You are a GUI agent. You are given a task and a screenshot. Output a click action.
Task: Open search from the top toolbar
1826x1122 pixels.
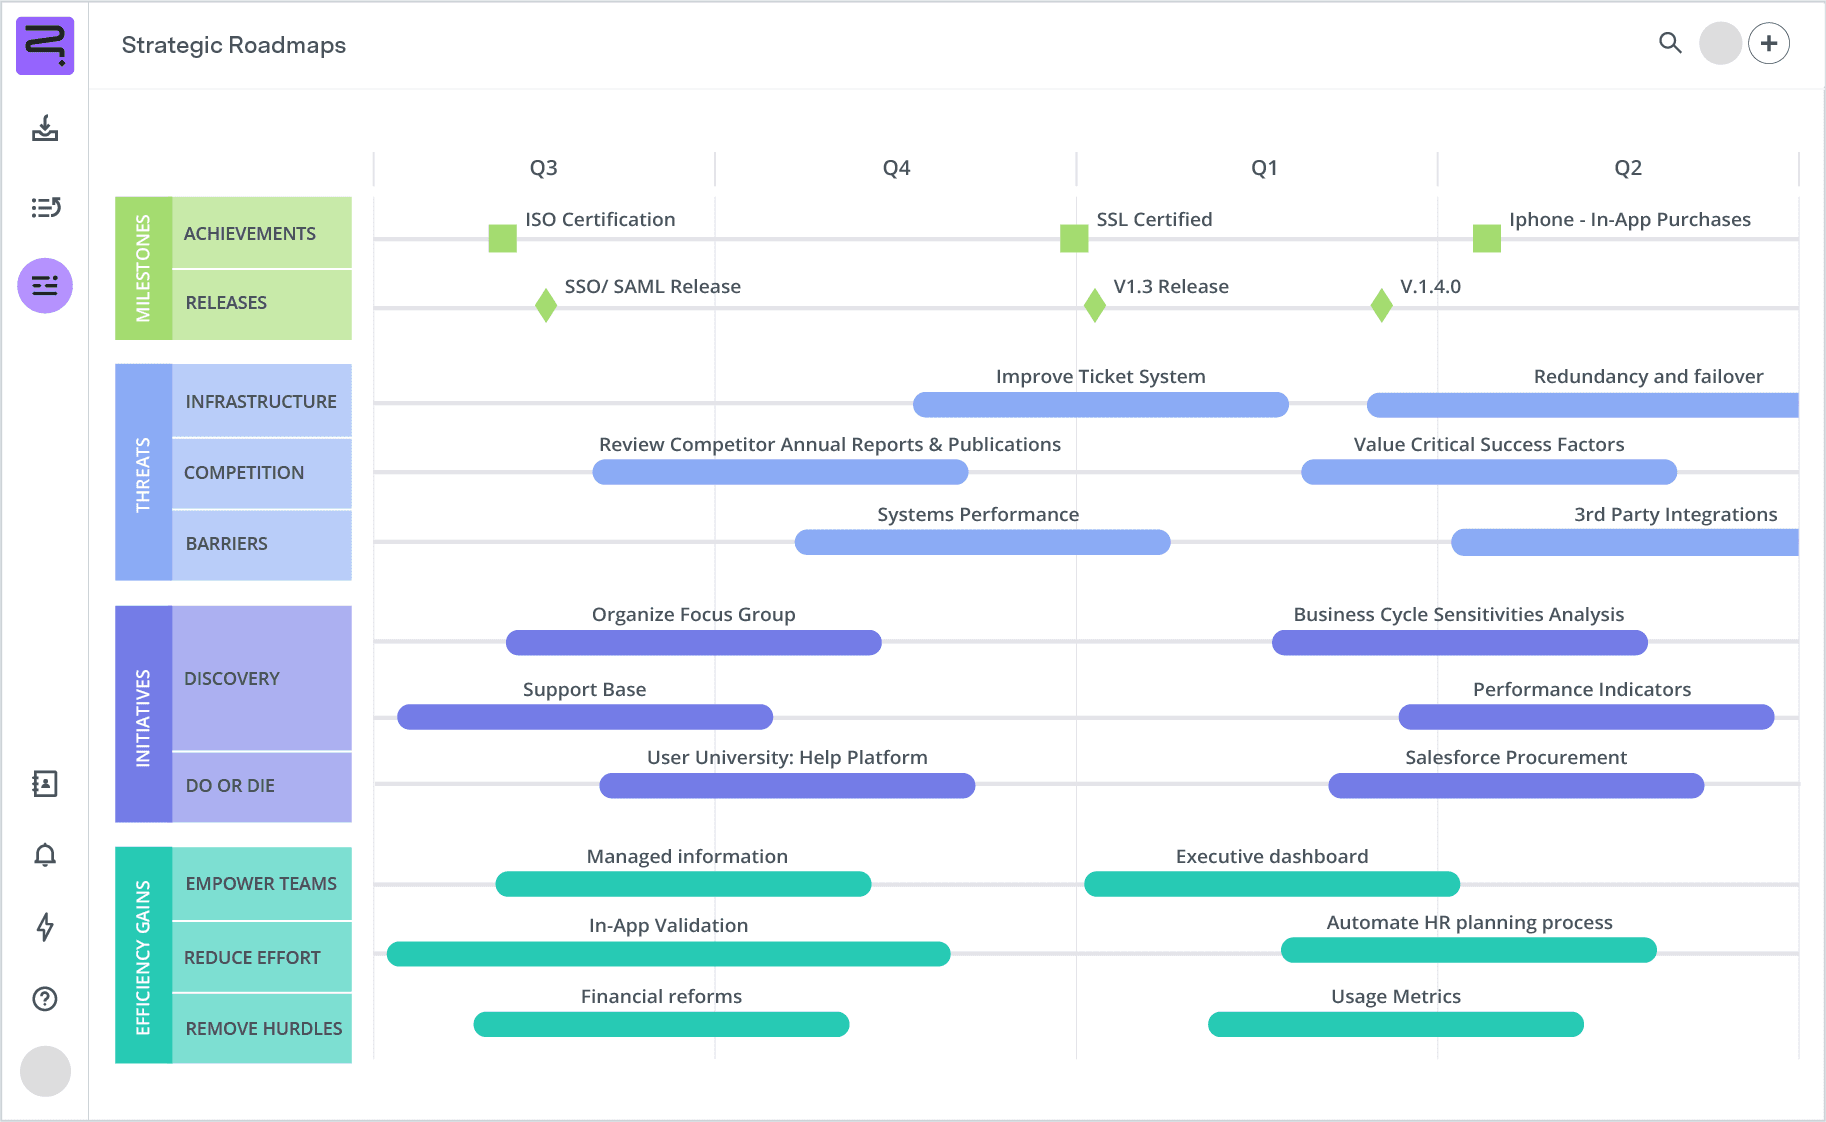coord(1669,44)
